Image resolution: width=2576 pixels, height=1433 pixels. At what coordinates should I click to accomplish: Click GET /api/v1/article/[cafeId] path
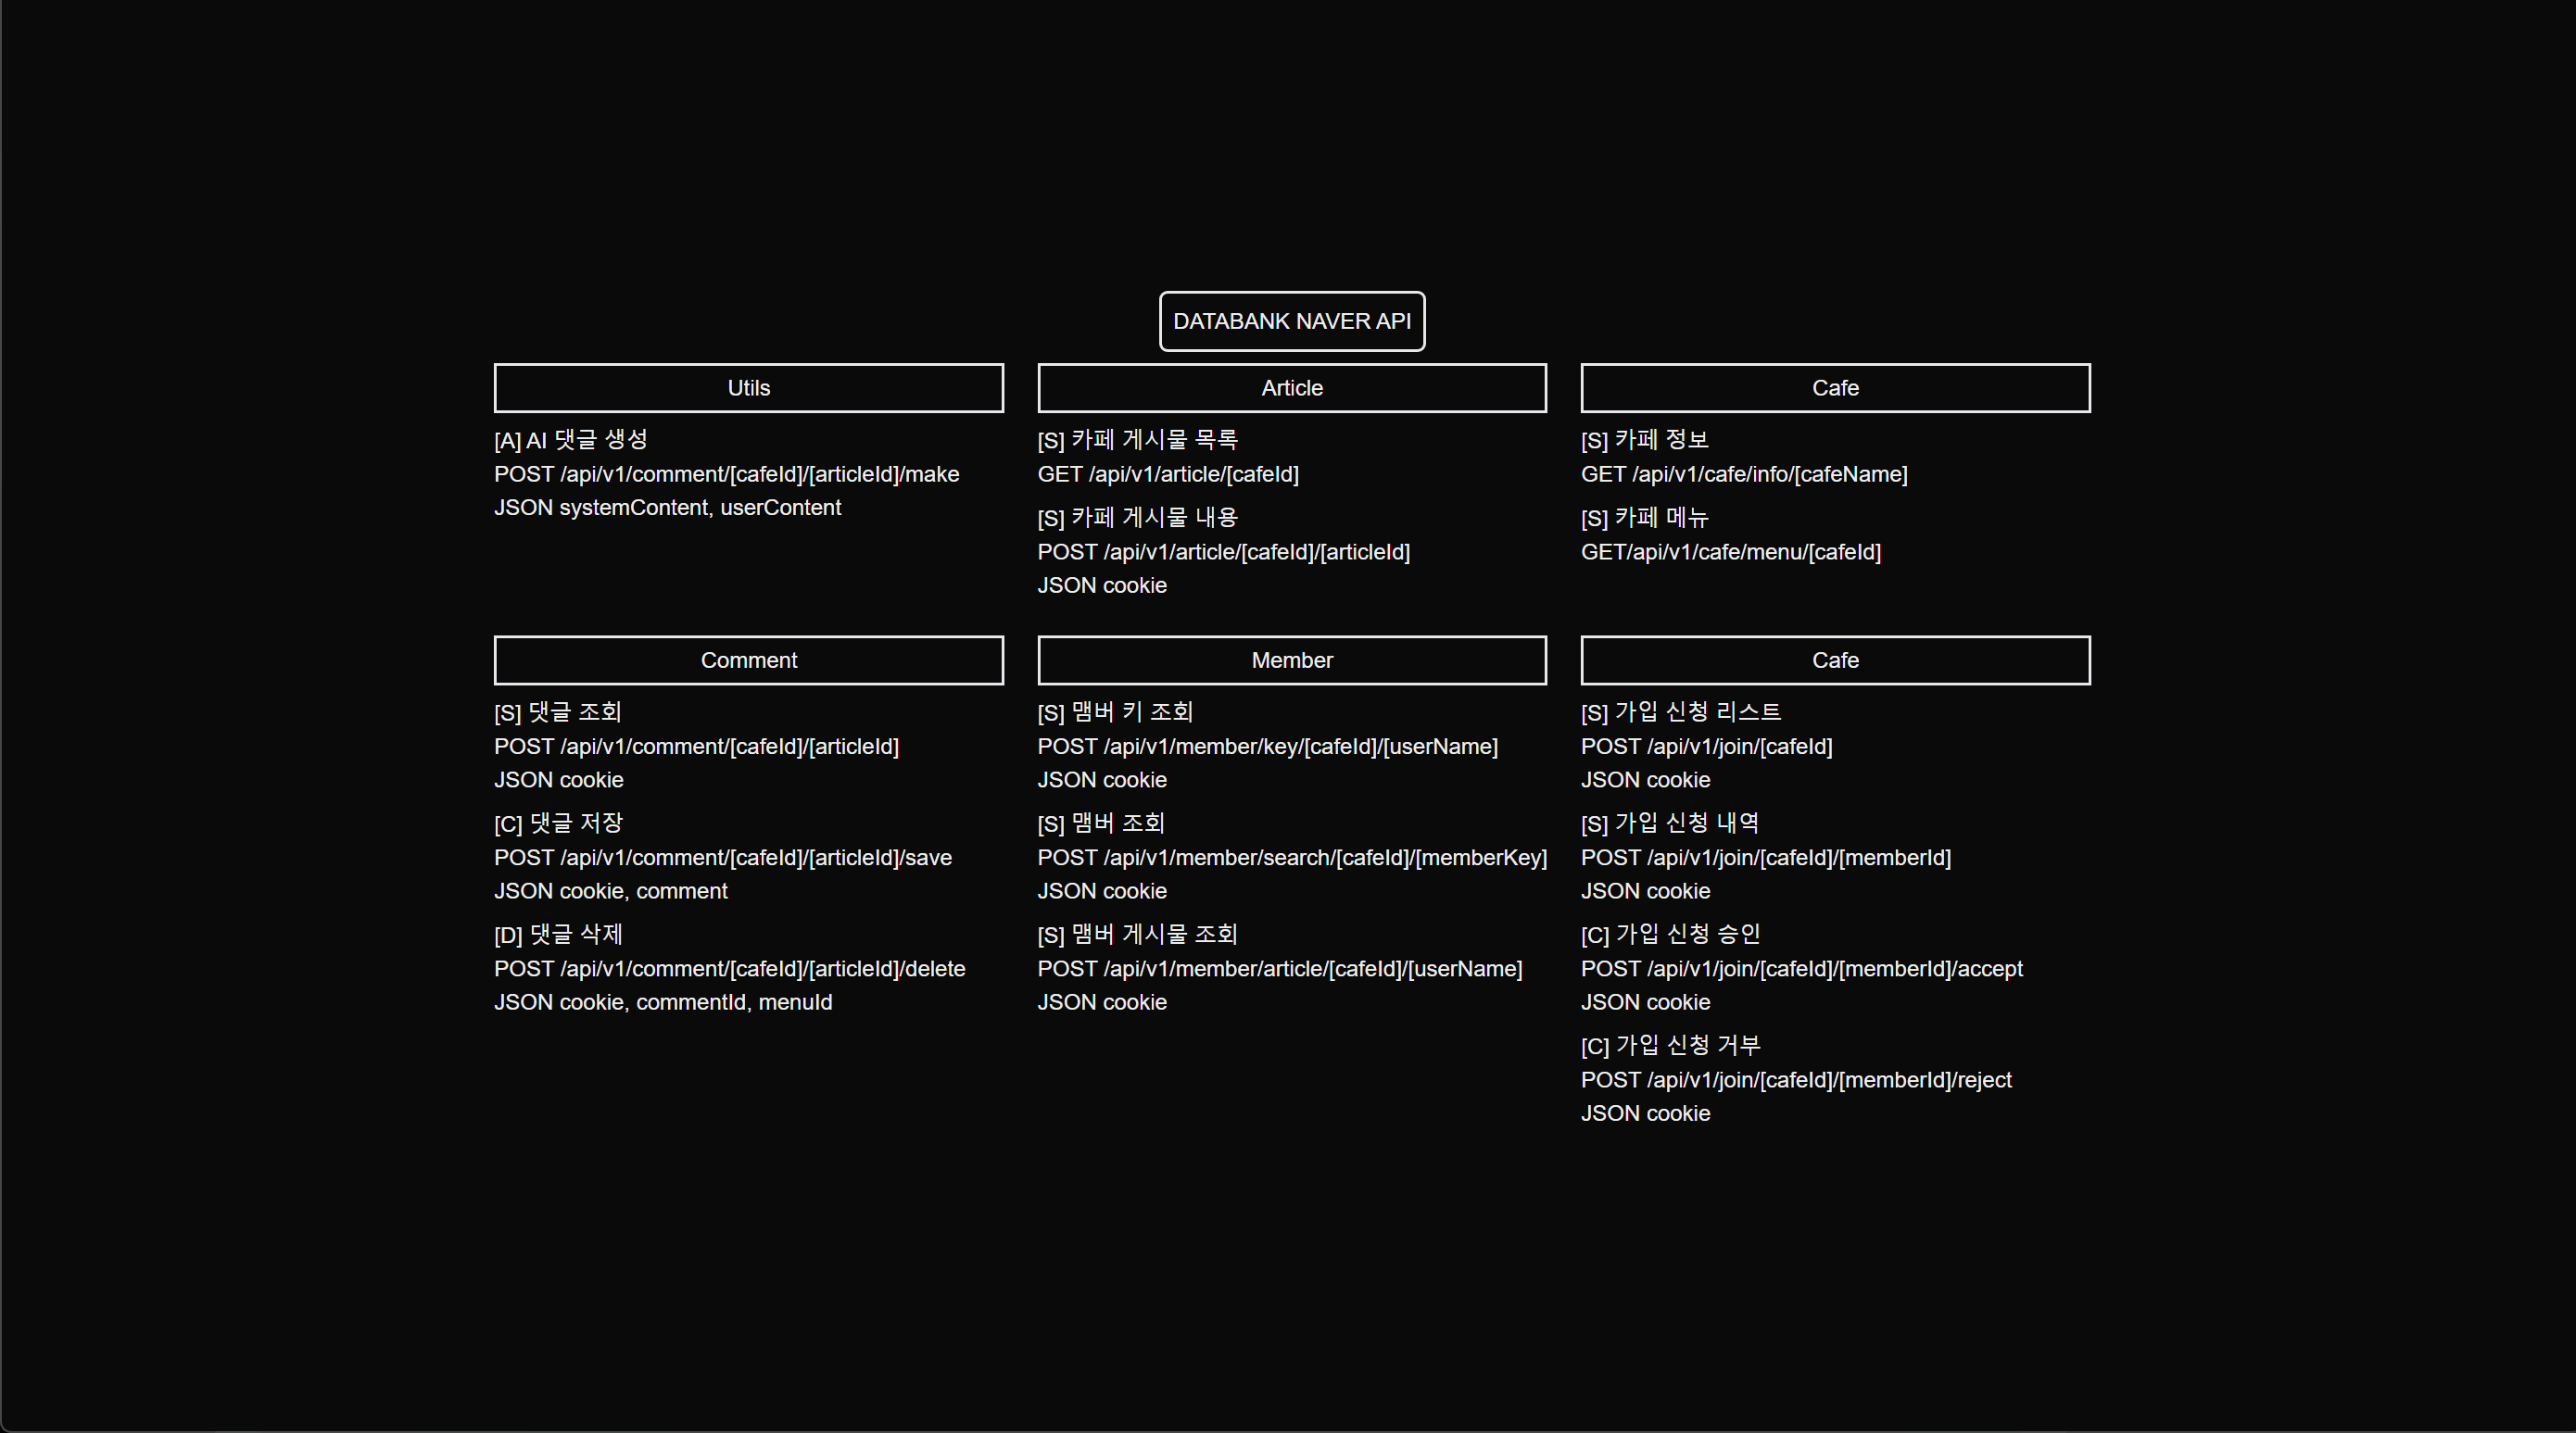coord(1167,474)
